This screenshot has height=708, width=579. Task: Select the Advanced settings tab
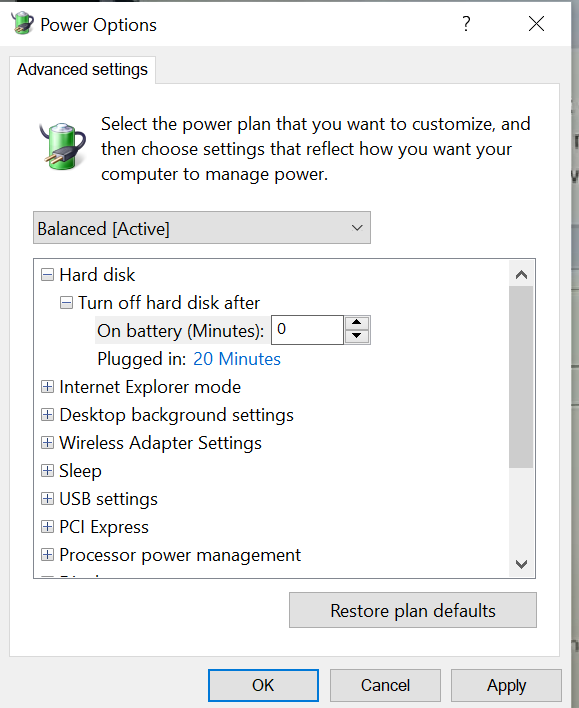[82, 70]
